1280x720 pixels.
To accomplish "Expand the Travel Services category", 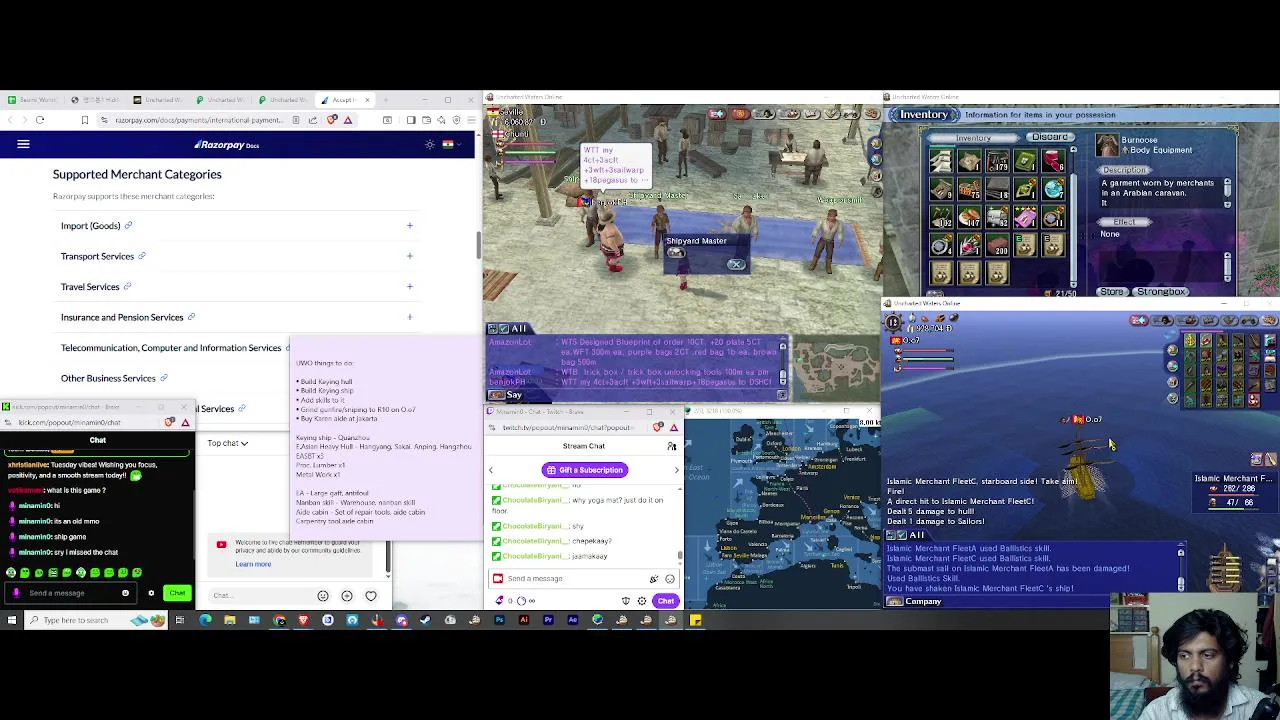I will pos(409,286).
